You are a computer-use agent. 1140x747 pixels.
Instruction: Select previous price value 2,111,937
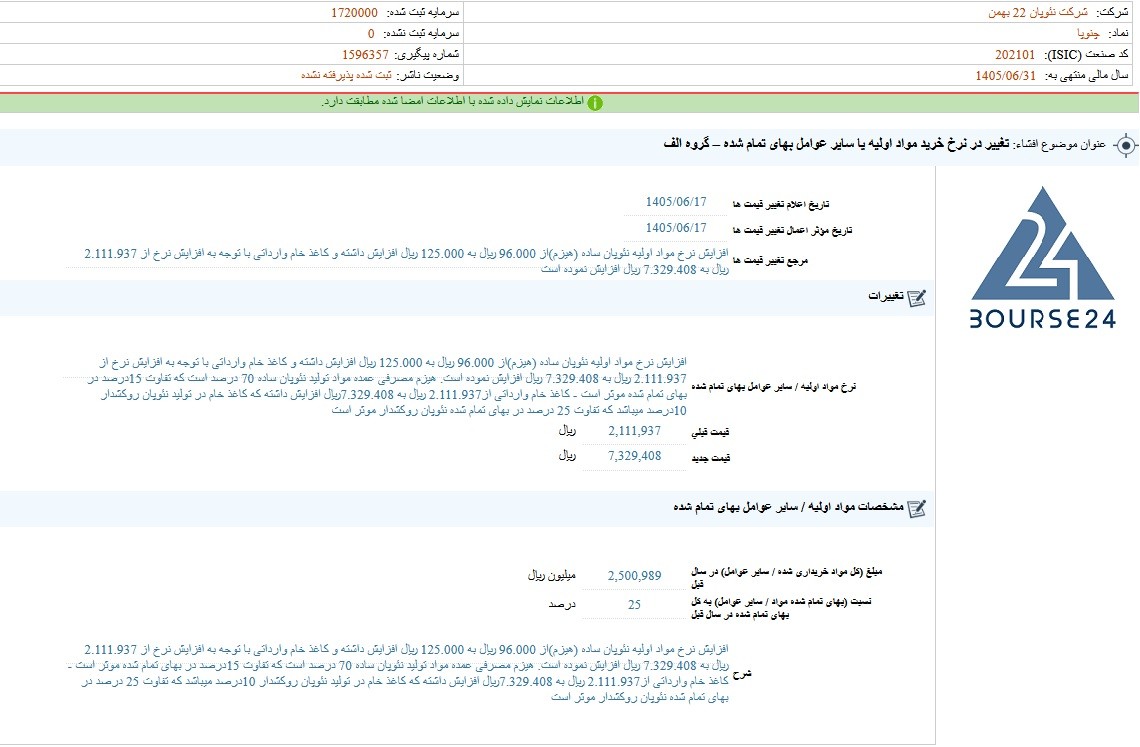point(634,431)
